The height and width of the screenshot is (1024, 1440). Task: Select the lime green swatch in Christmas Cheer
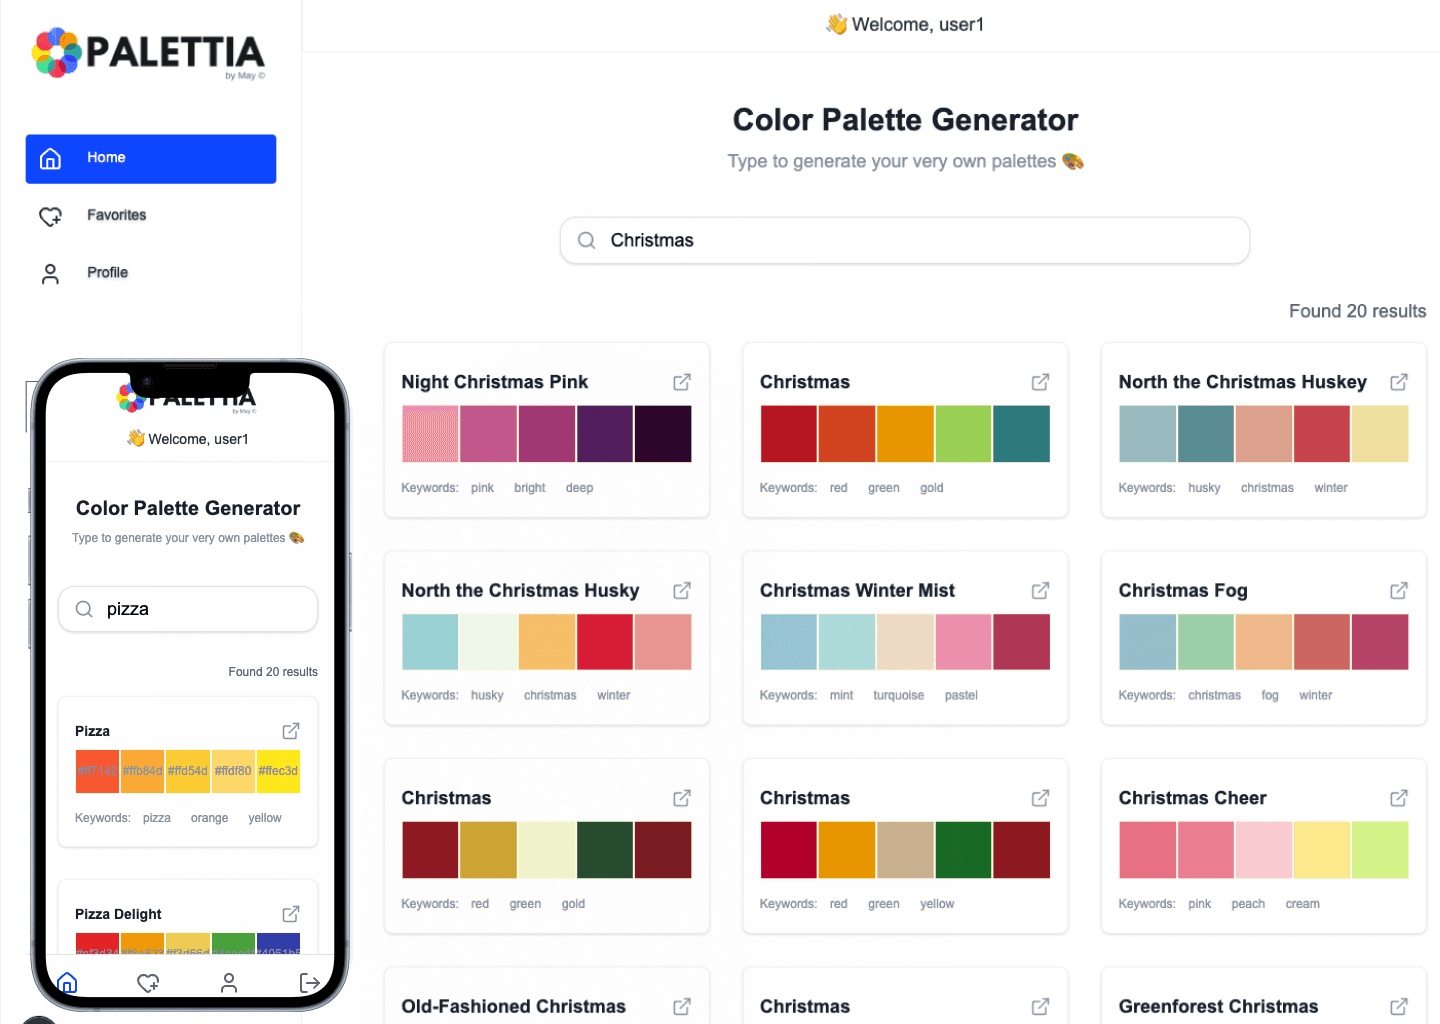click(1380, 849)
